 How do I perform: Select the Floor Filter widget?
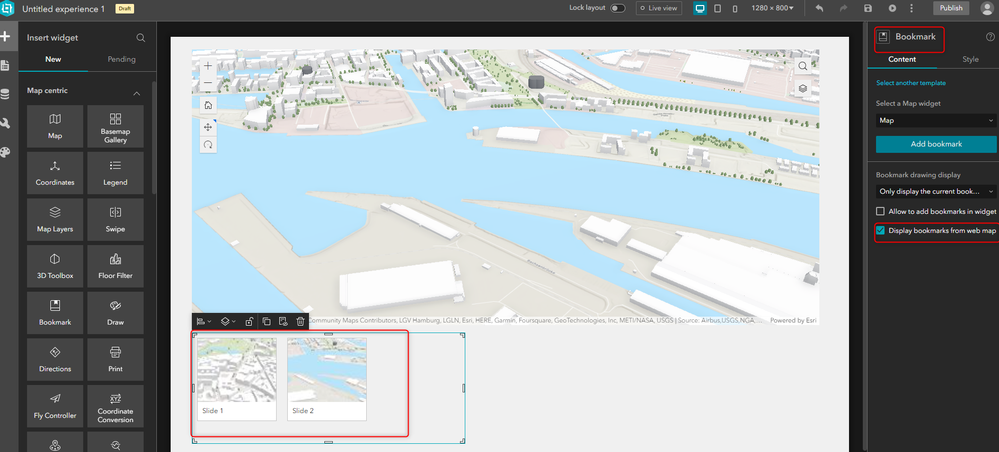coord(115,266)
